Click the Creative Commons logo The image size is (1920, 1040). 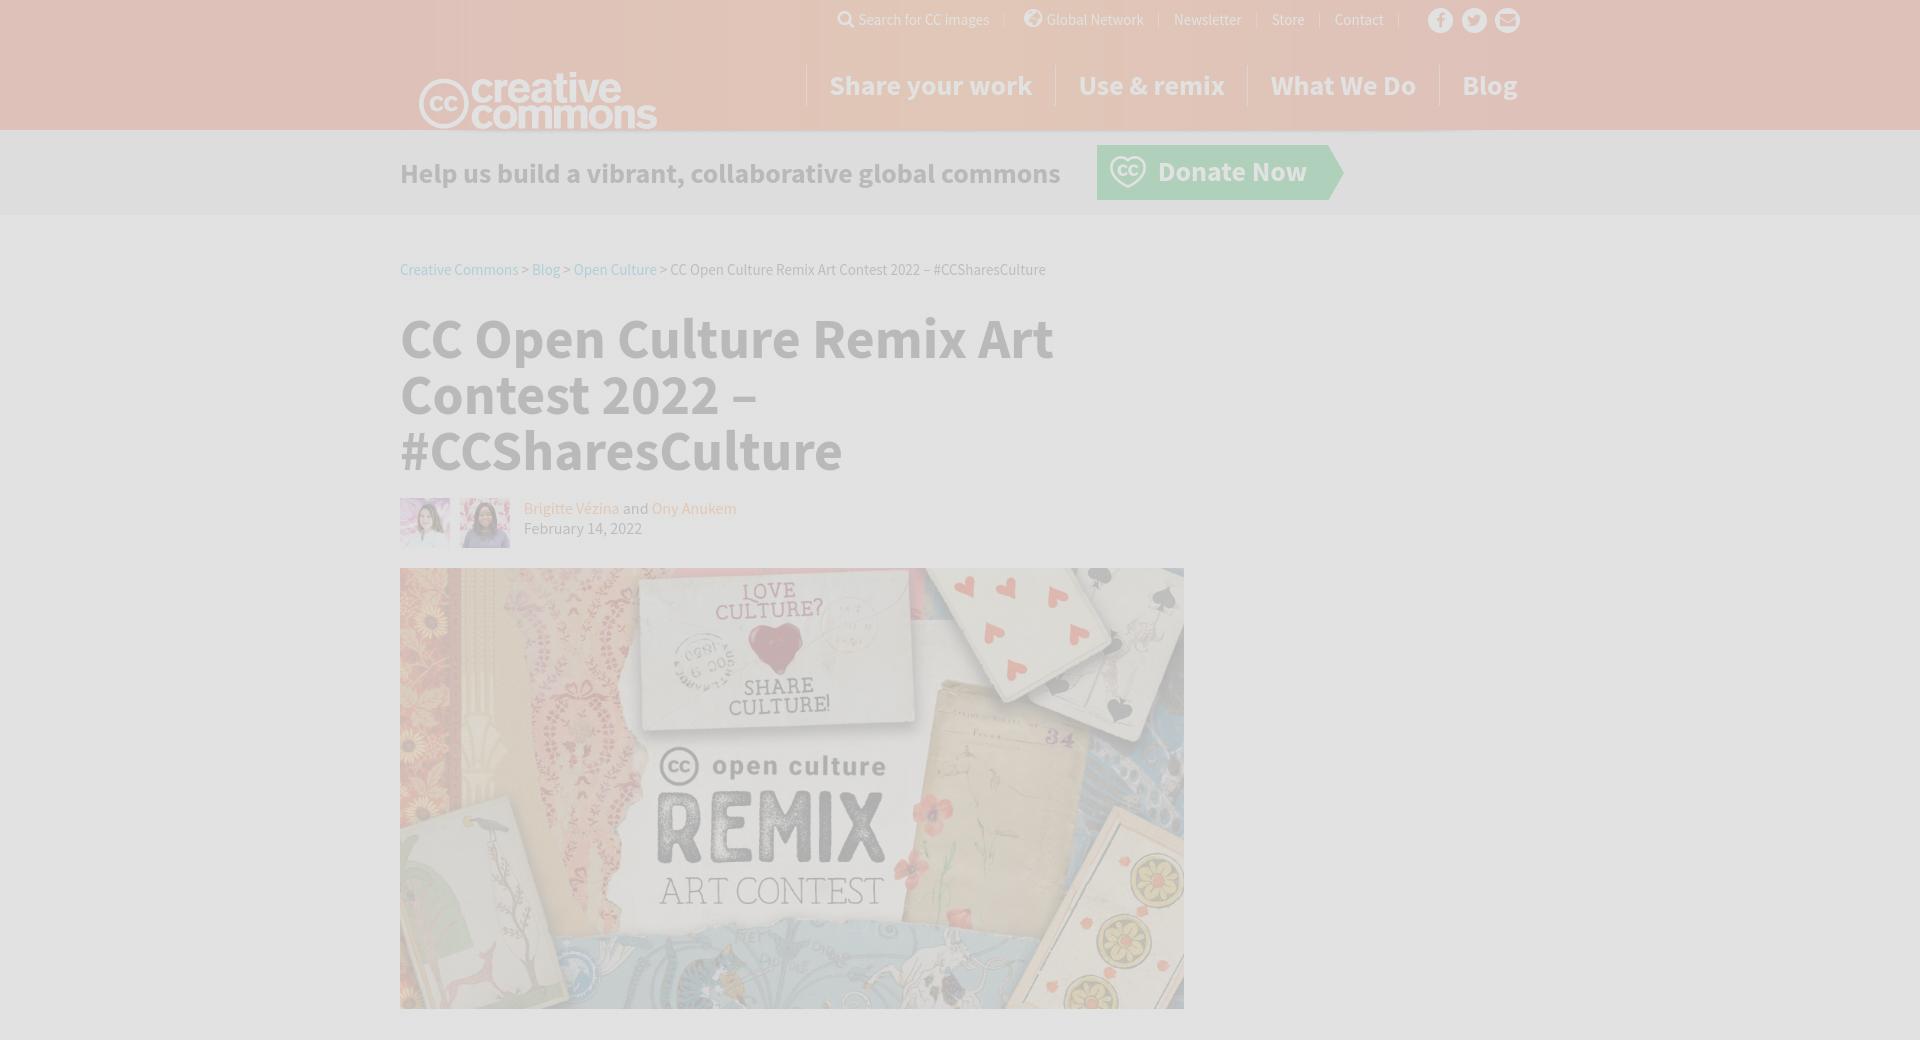[538, 101]
